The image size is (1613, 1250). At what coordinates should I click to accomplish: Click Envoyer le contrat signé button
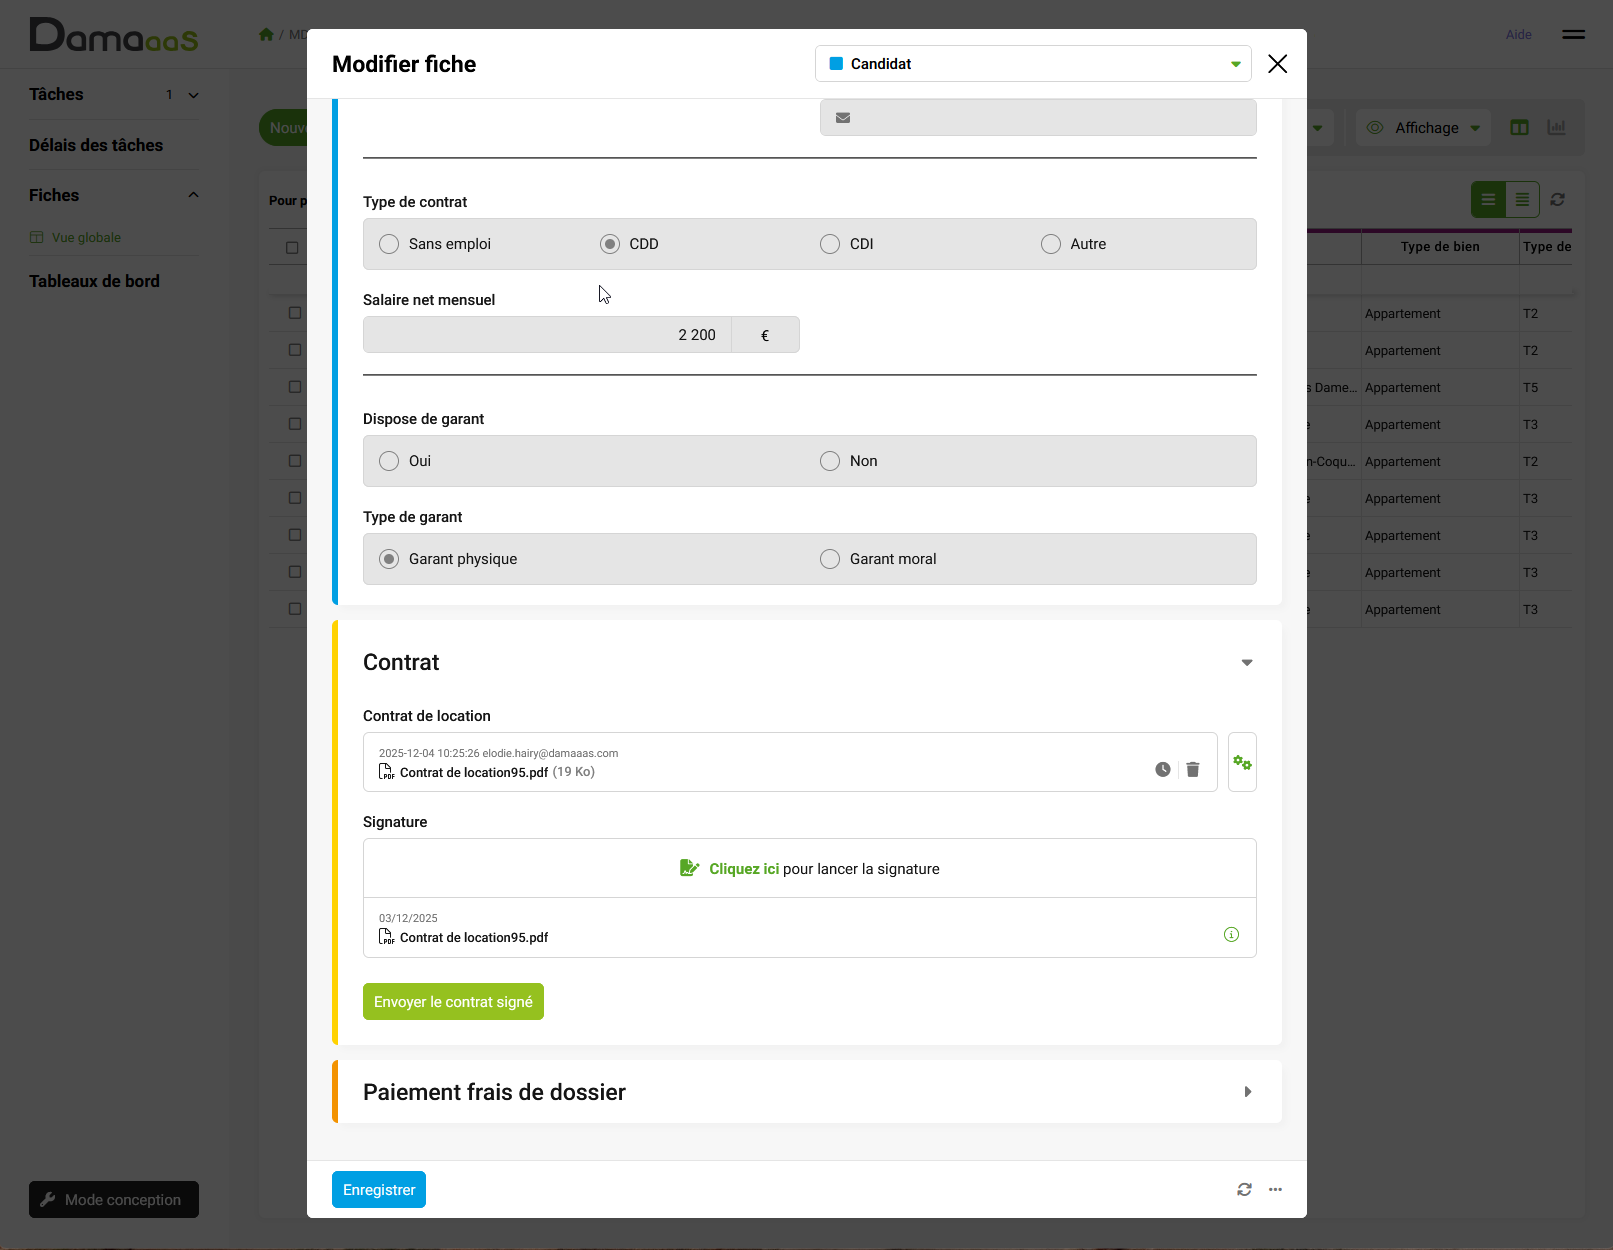tap(453, 1002)
